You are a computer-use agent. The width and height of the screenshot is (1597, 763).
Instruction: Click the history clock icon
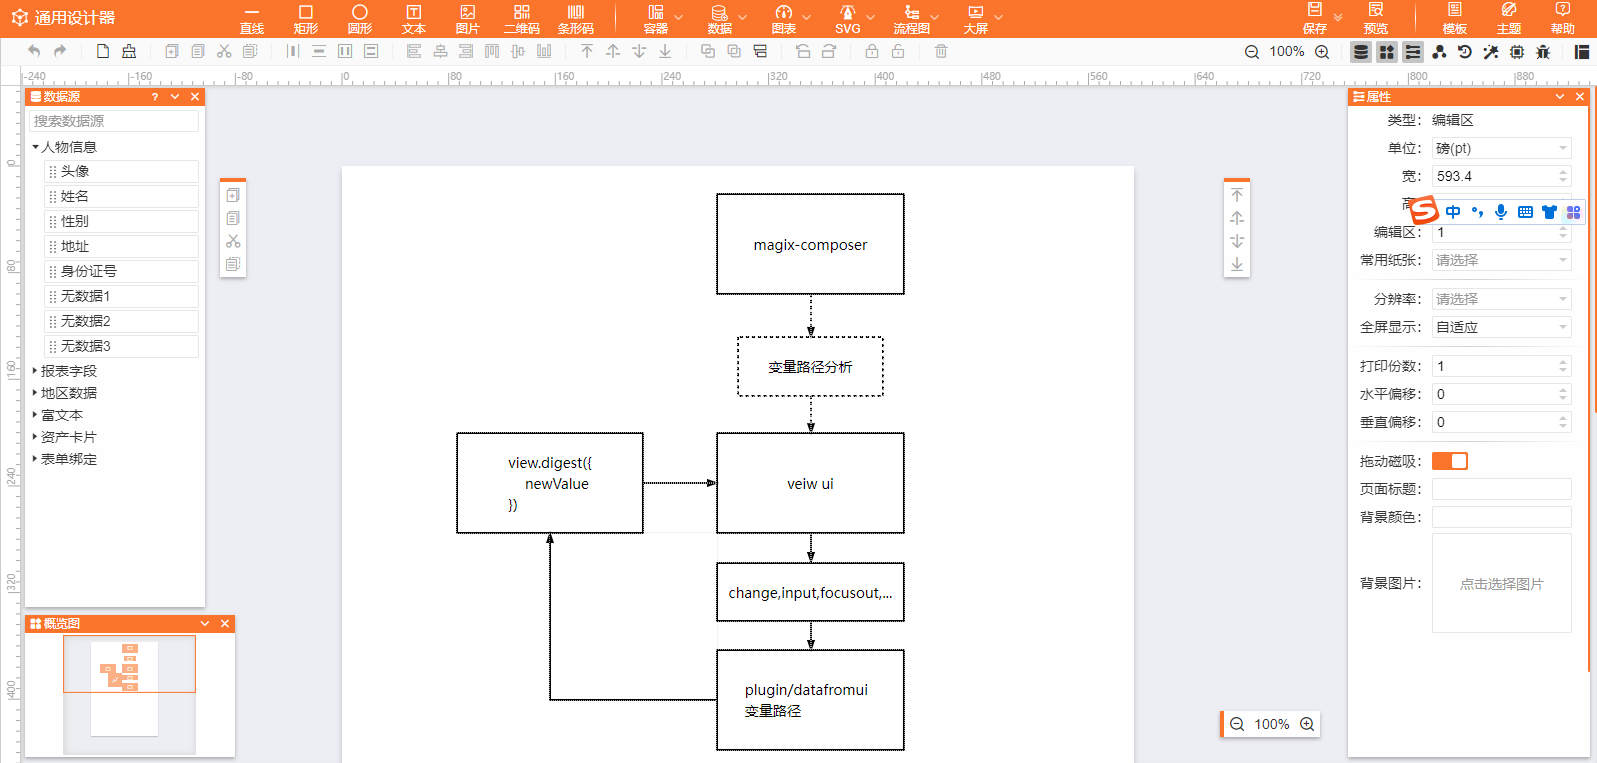1465,52
